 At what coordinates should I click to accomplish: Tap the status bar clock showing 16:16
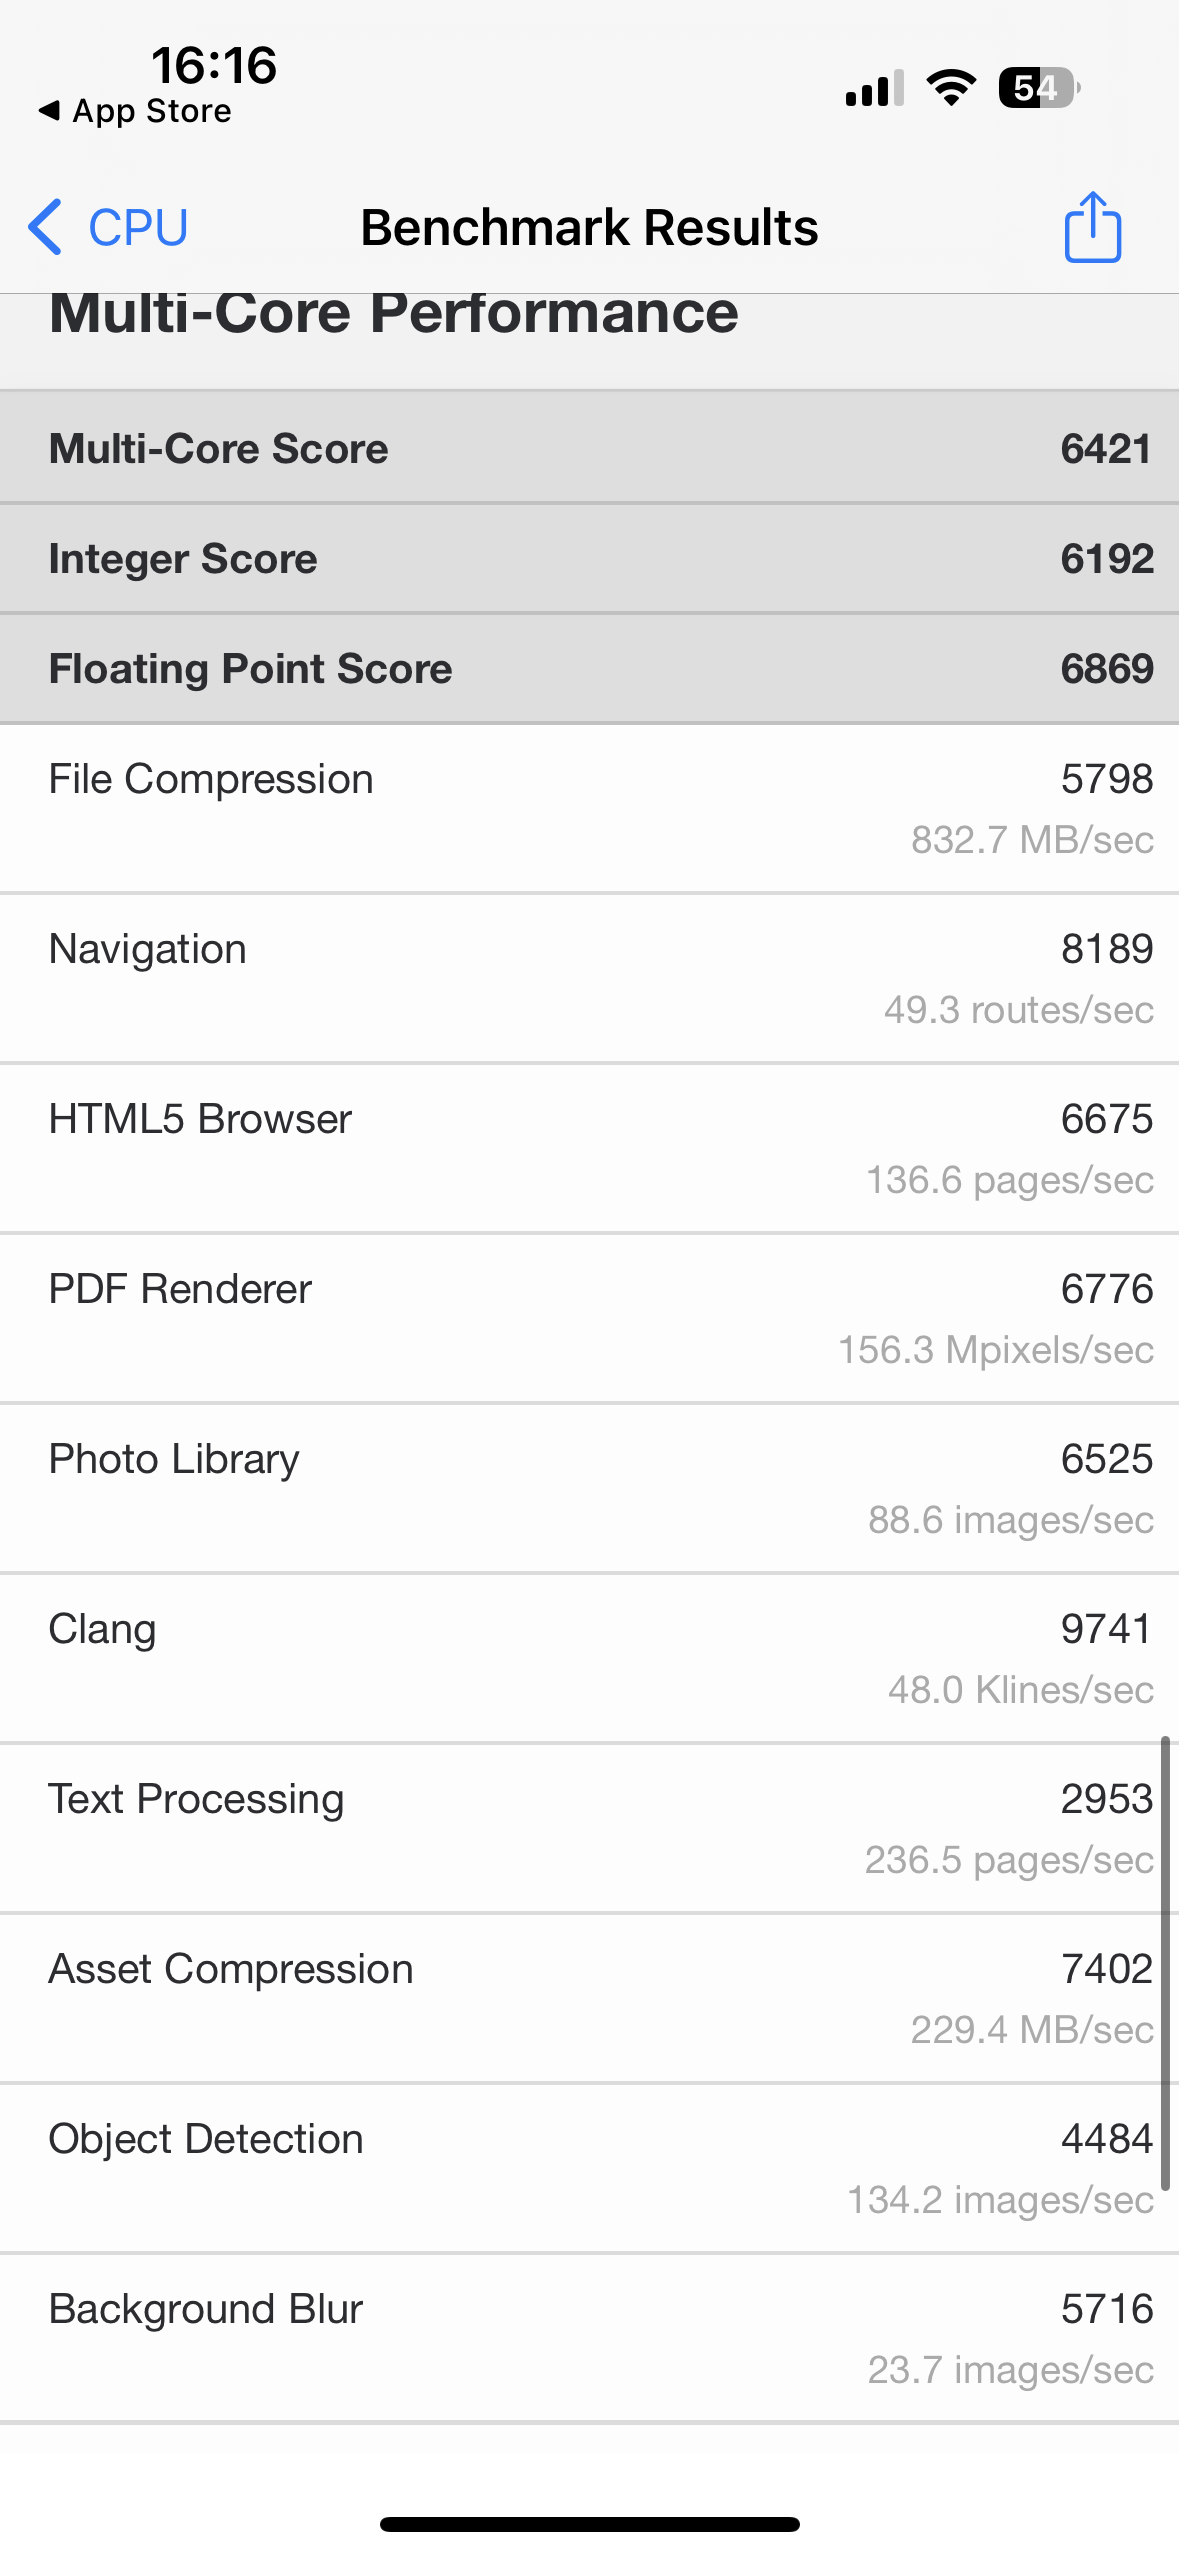(213, 65)
